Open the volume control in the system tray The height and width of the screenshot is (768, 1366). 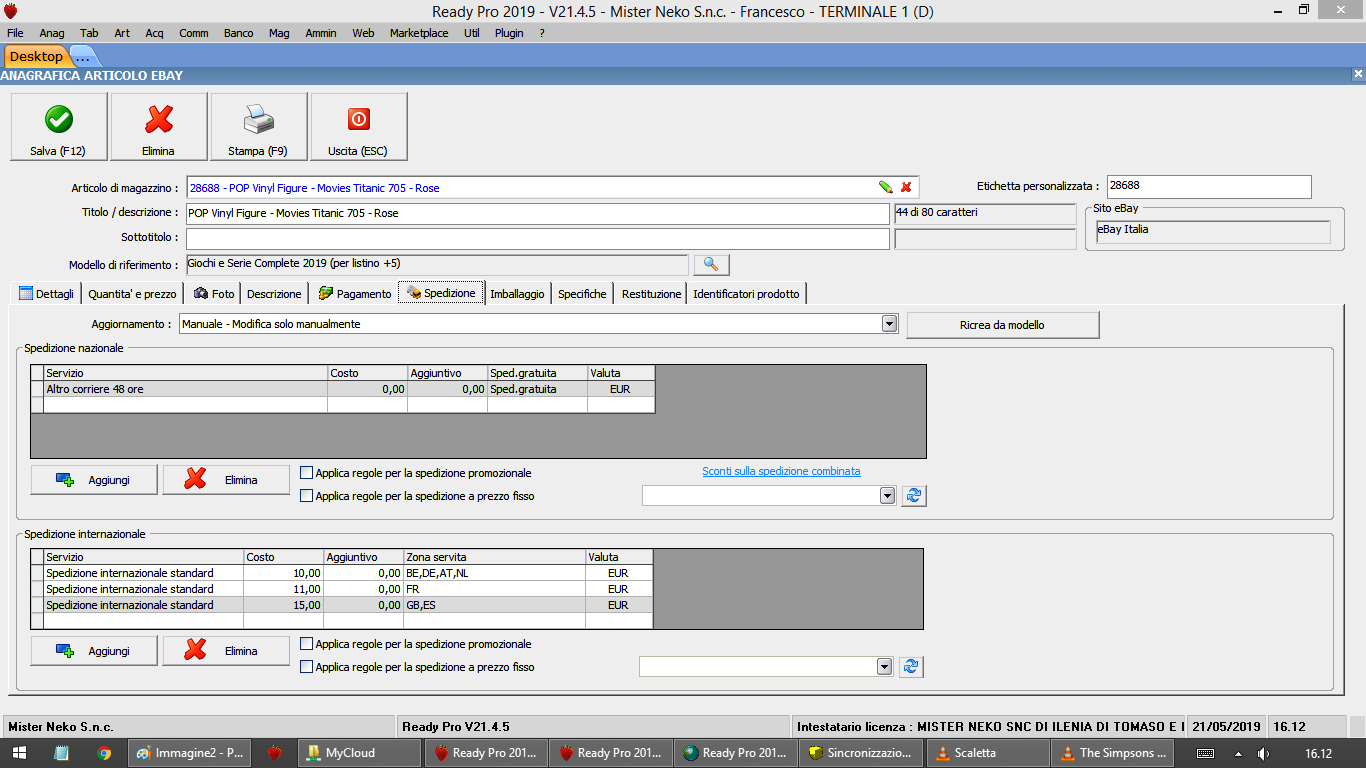1264,753
